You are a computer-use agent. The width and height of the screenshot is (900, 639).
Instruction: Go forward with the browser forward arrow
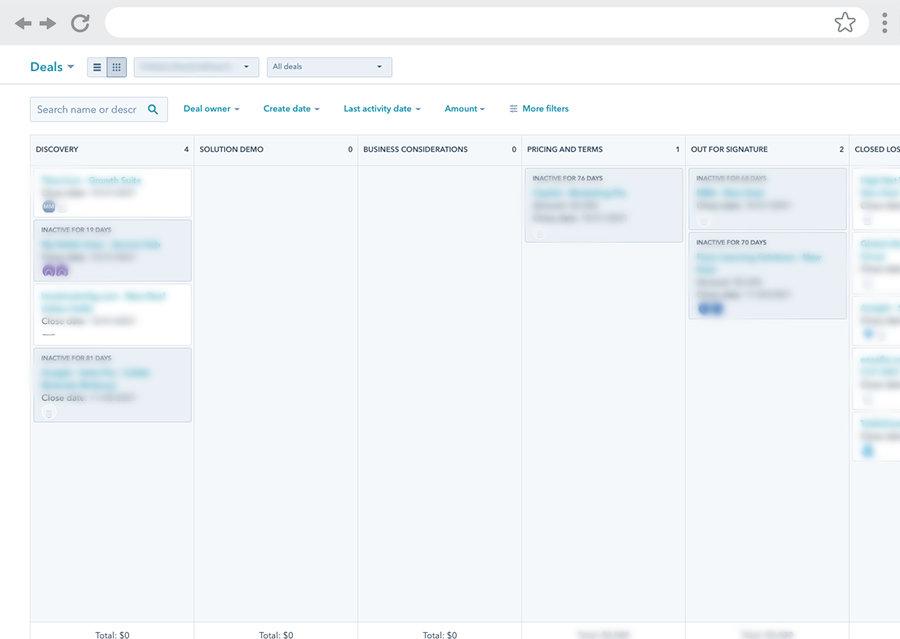coord(48,23)
